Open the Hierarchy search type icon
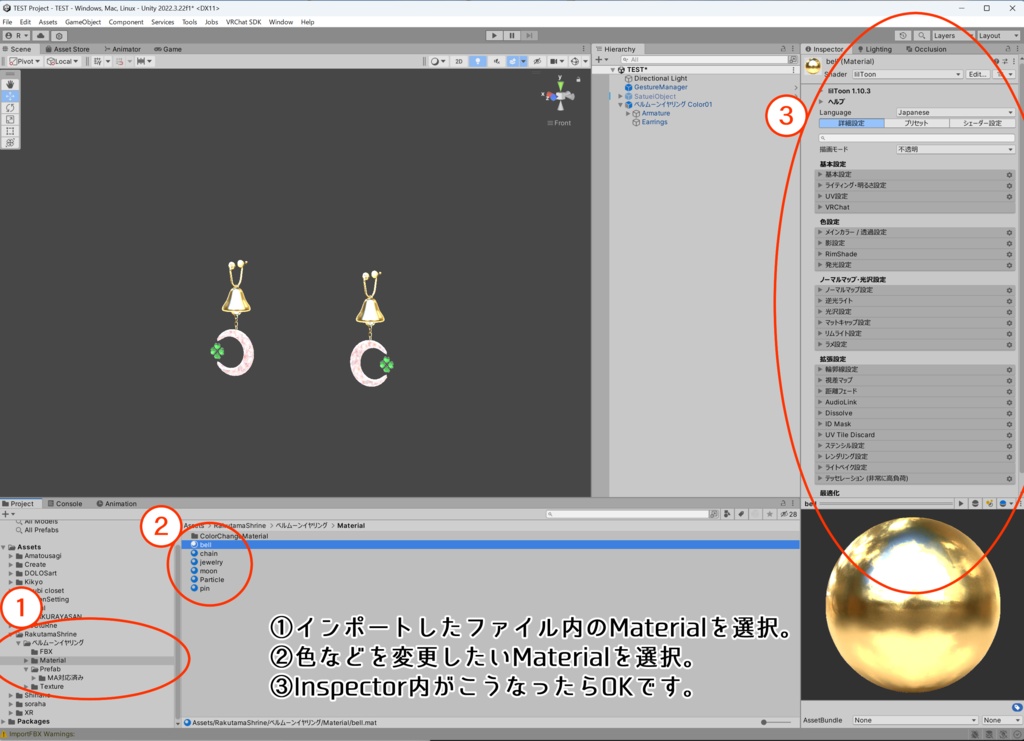1024x741 pixels. pos(626,59)
